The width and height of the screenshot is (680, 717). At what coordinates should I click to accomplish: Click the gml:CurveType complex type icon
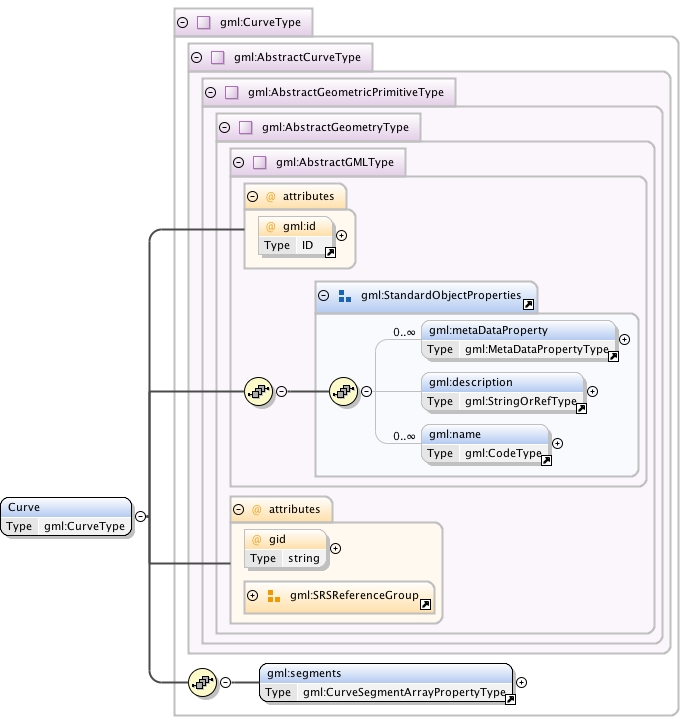[x=203, y=22]
